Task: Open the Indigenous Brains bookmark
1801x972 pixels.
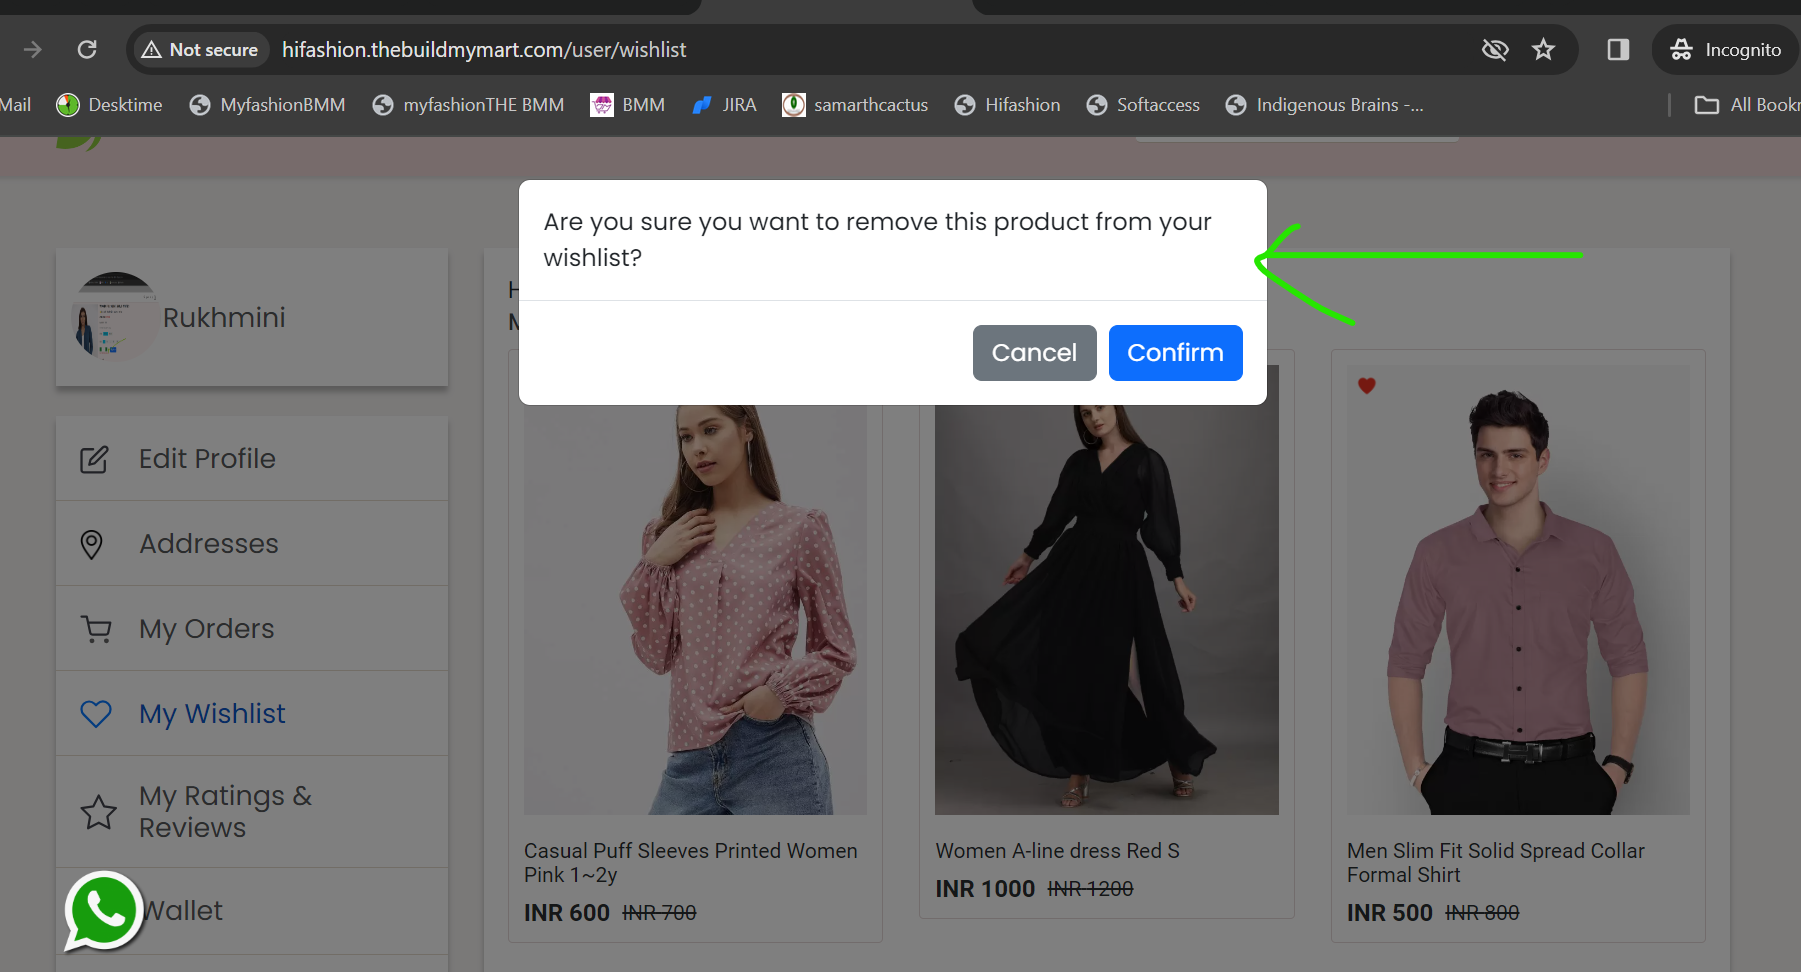Action: pos(1324,105)
